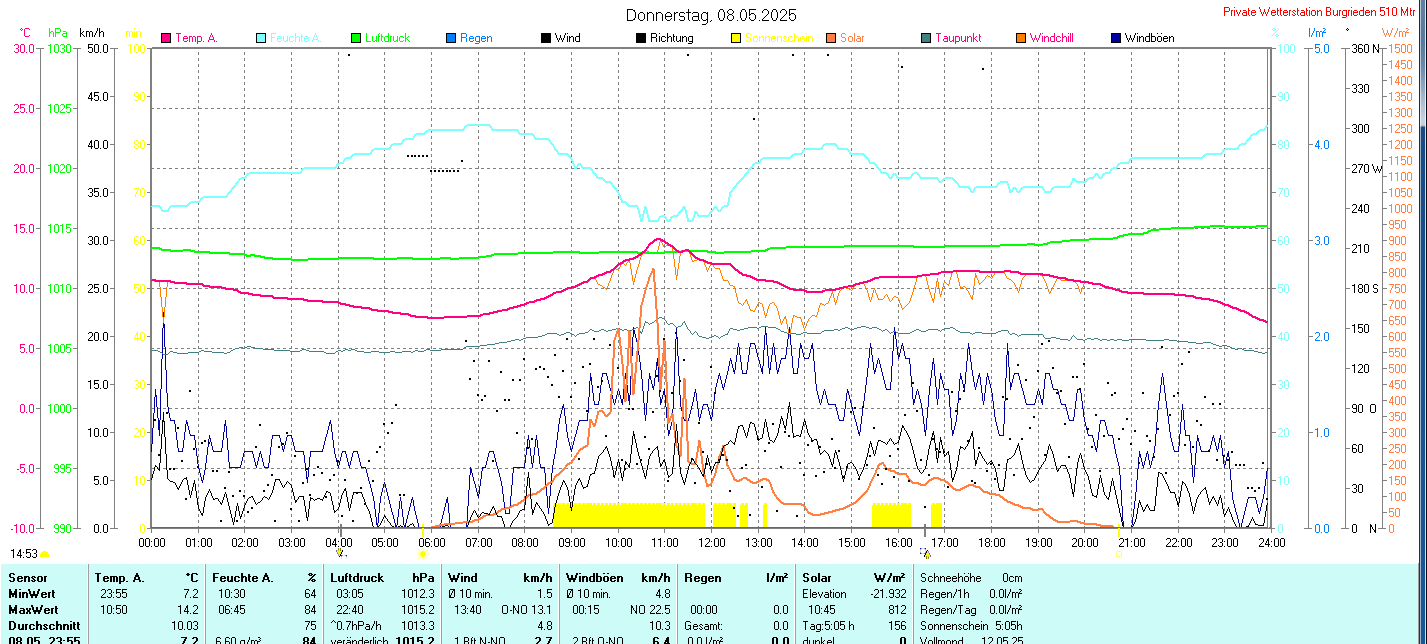Click the cyan Feuchte A. legend swatch
Viewport: 1427px width, 644px height.
pyautogui.click(x=261, y=38)
